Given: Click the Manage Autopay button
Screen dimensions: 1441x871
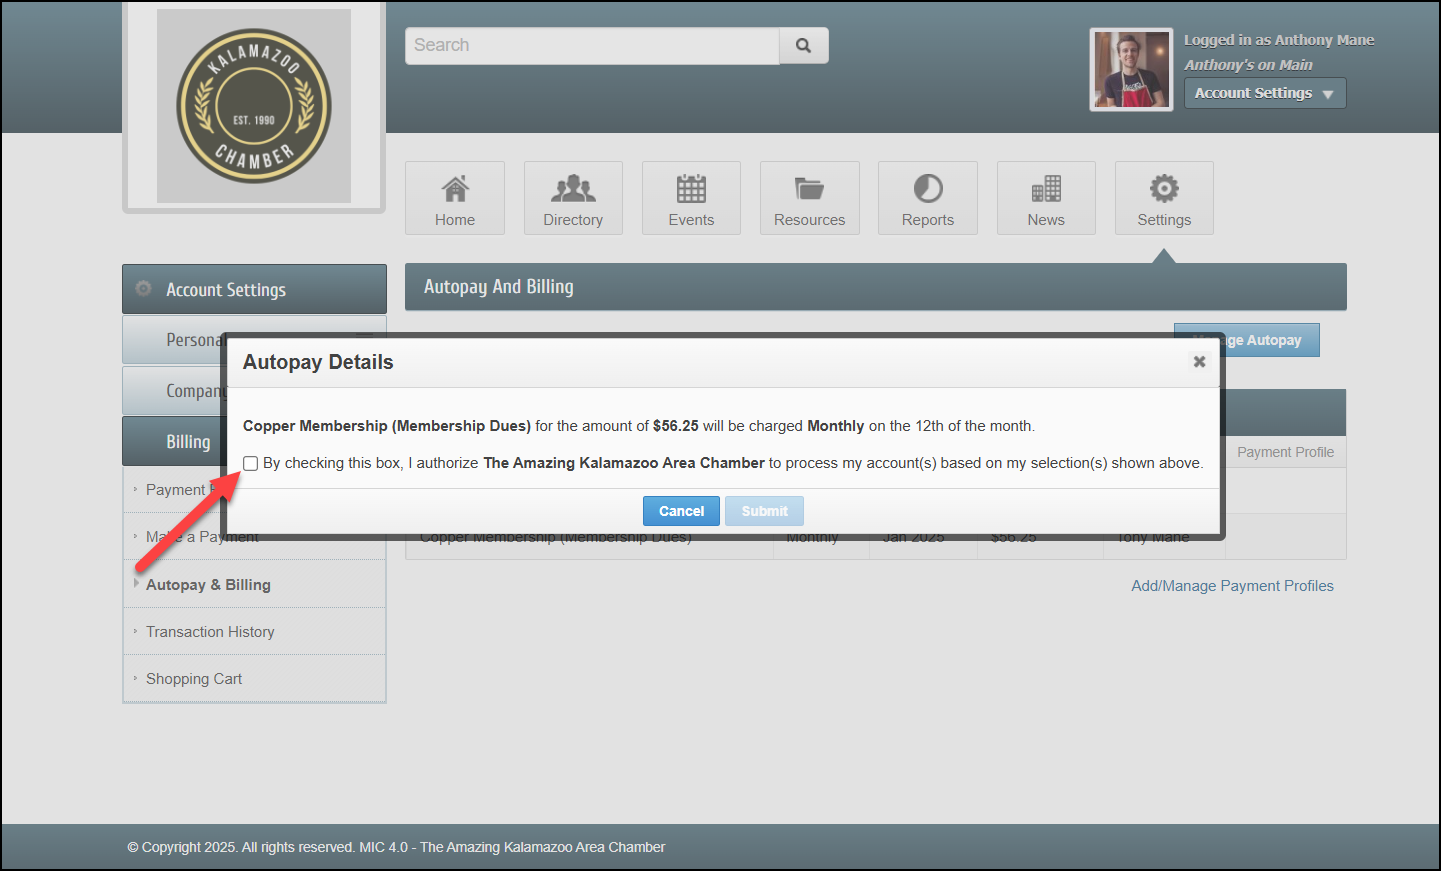Looking at the screenshot, I should [1247, 340].
